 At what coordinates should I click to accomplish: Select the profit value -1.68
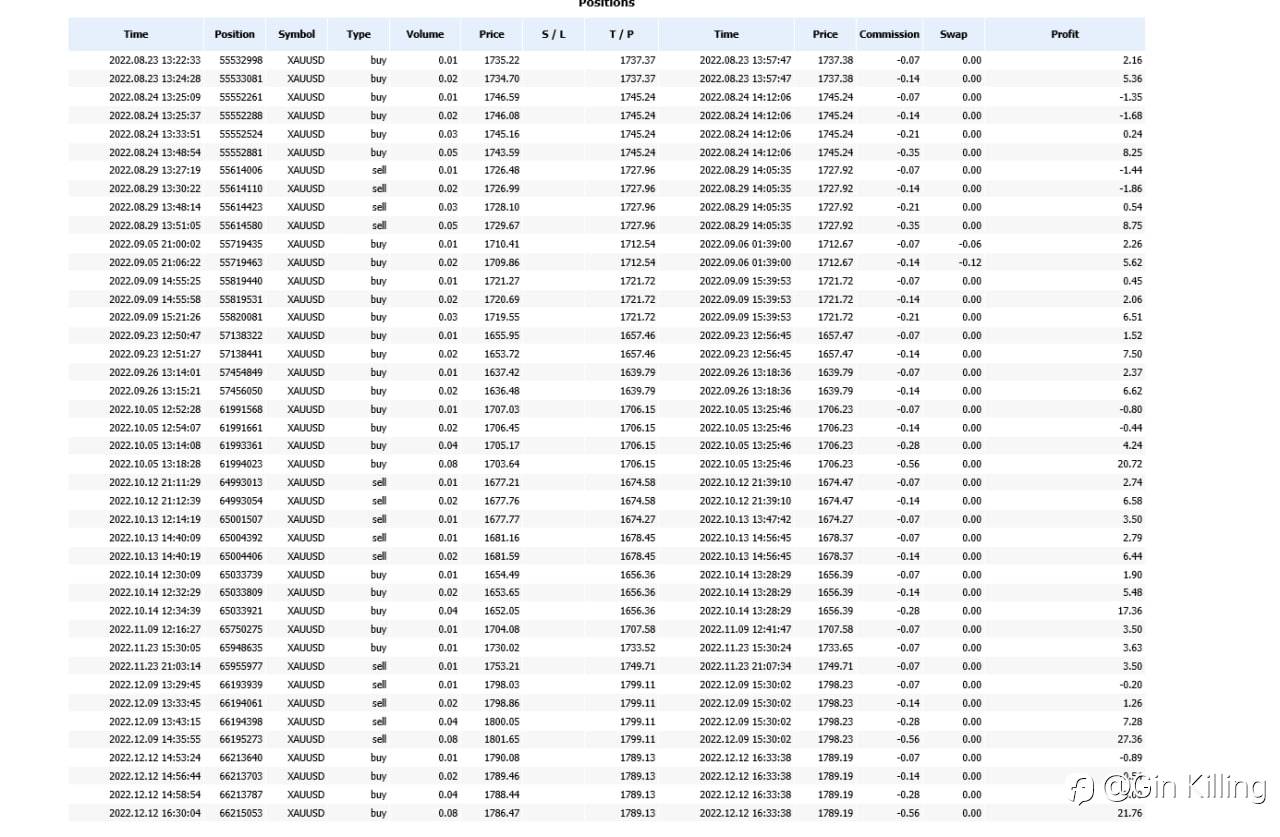[x=1131, y=115]
